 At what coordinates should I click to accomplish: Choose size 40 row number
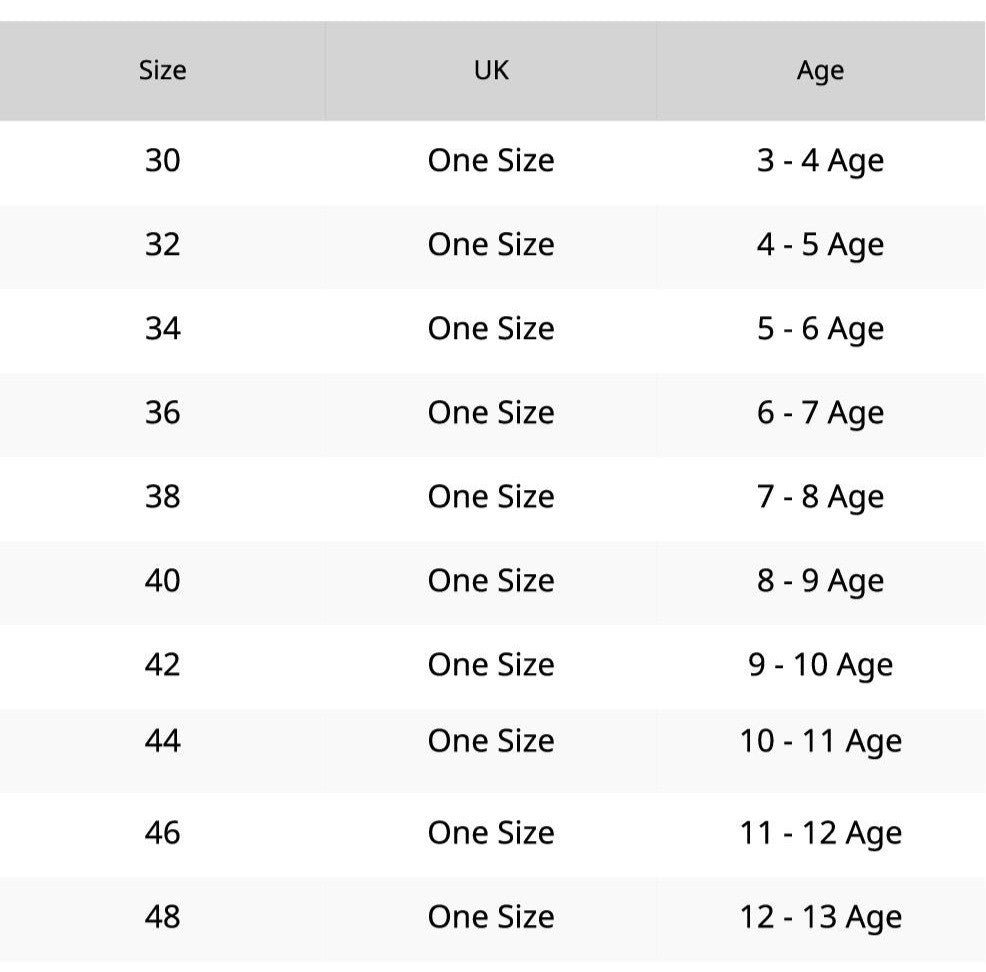[163, 581]
